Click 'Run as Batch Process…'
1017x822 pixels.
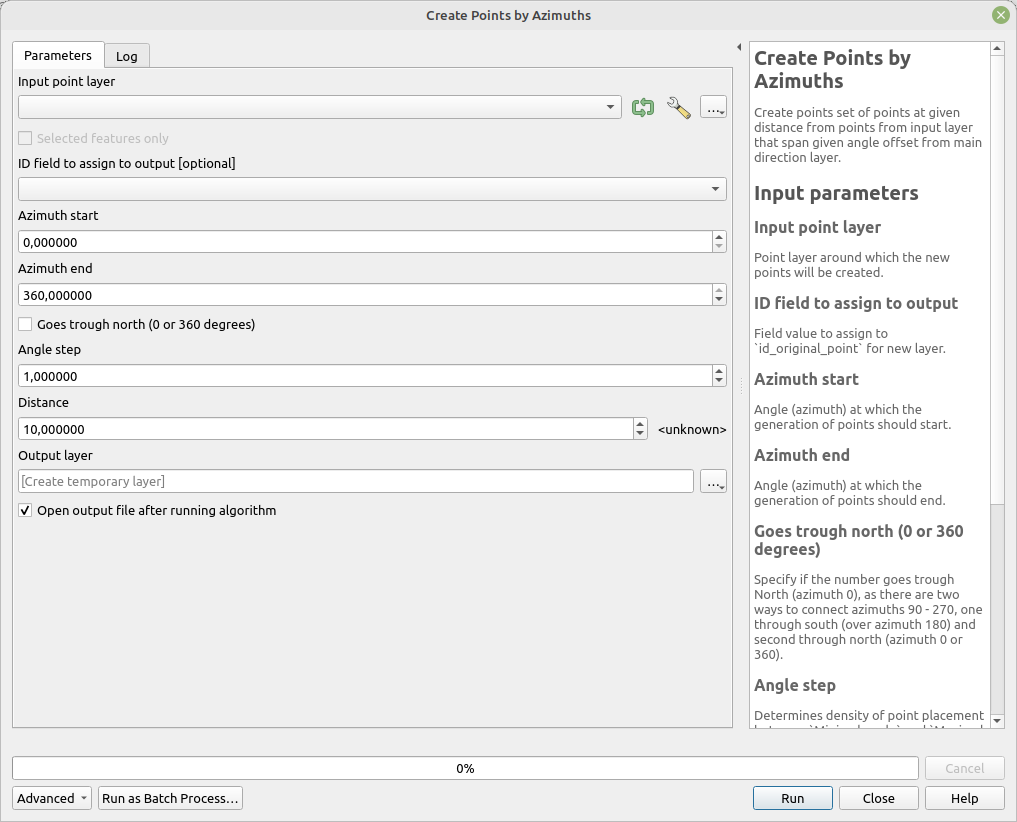(170, 798)
